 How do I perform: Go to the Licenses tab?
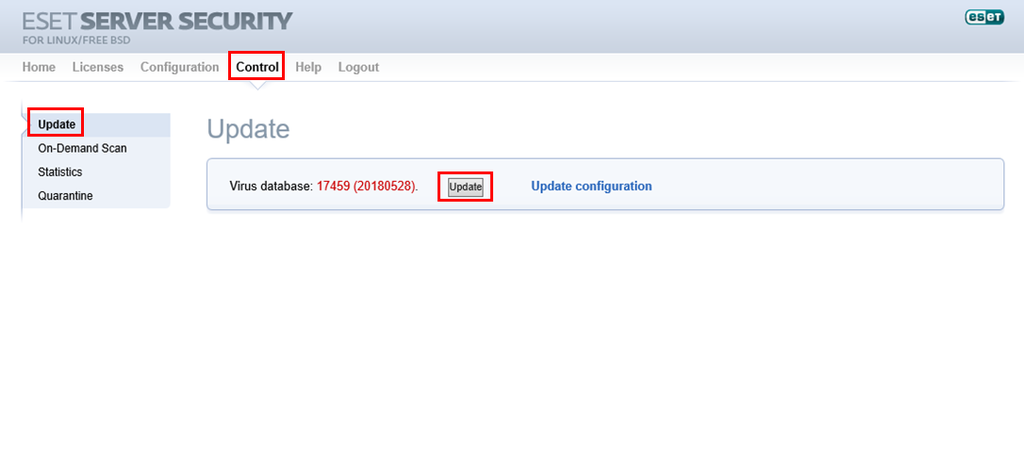pyautogui.click(x=98, y=67)
